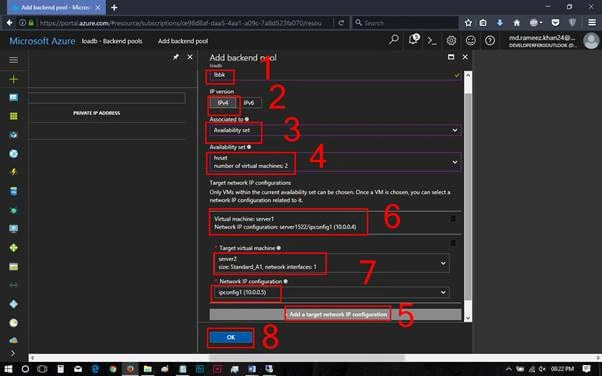This screenshot has width=602, height=376.
Task: Click the md.rameez.khan24 account name
Action: (542, 38)
